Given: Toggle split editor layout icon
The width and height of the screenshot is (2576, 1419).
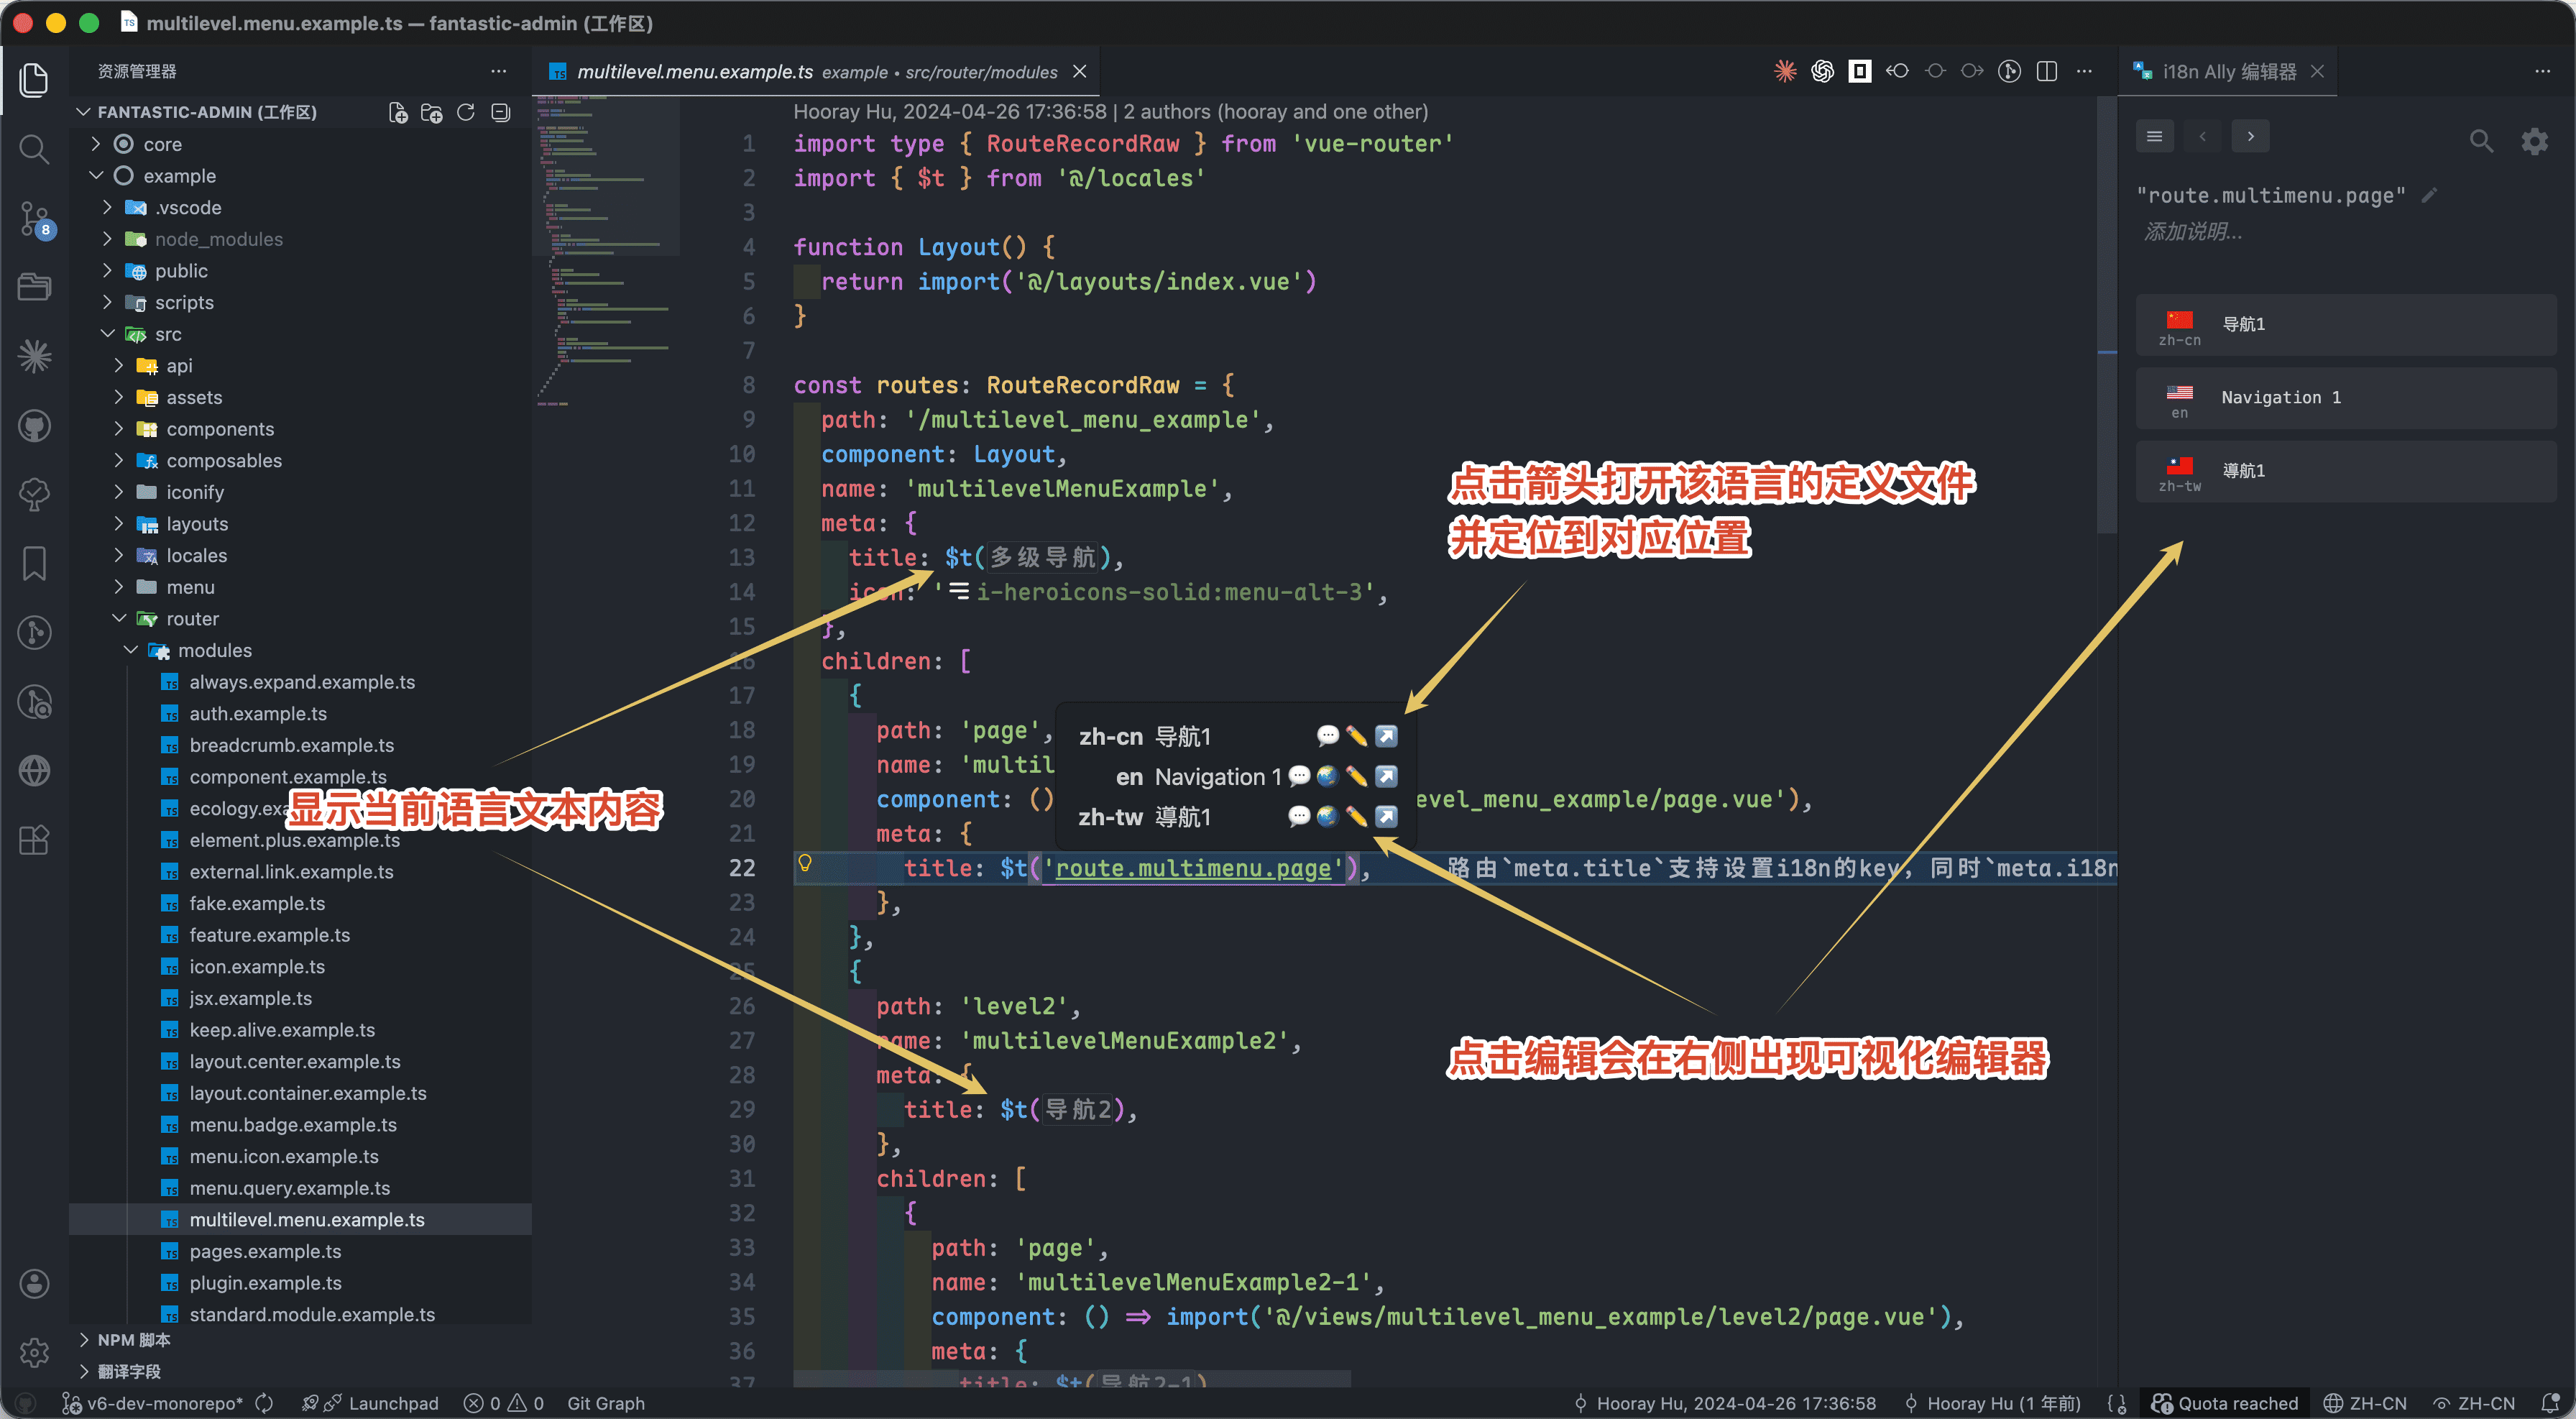Looking at the screenshot, I should click(x=2047, y=71).
